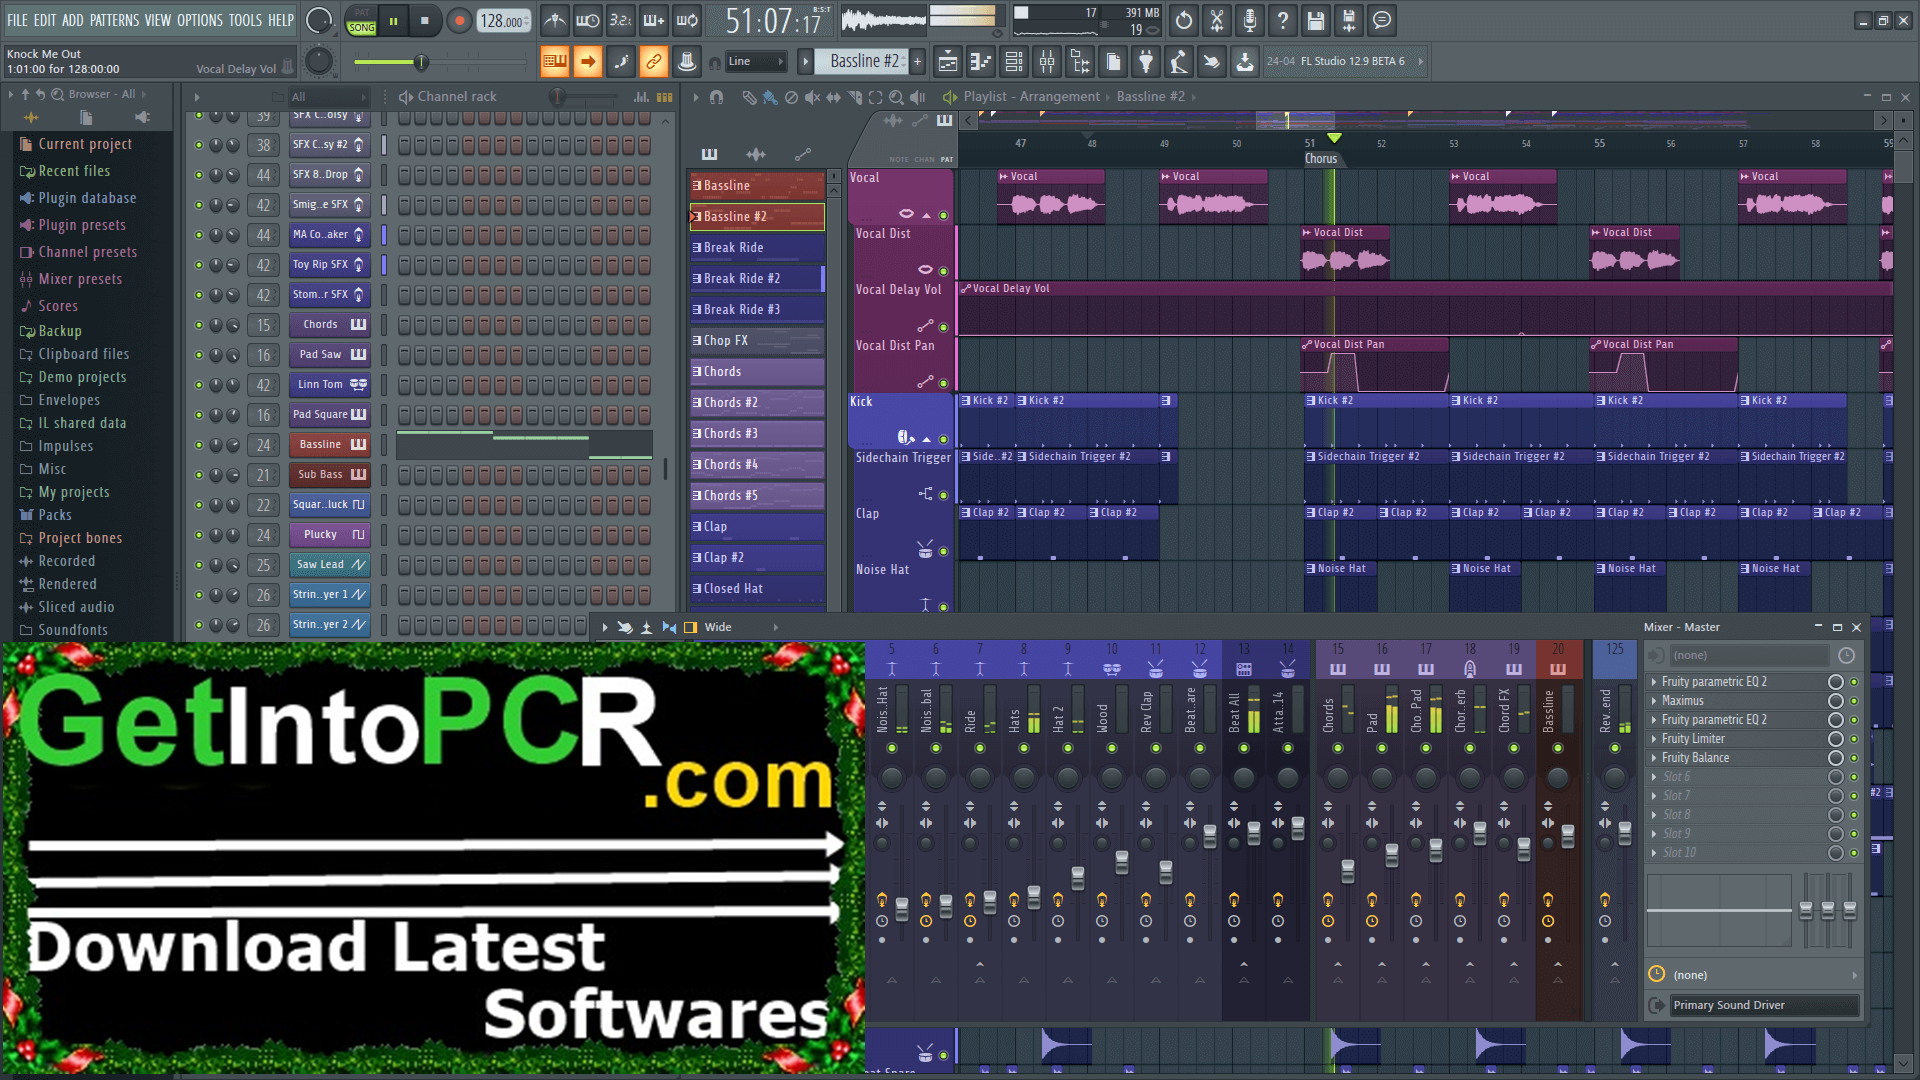Expand the Fruity Limiter slot arrow
This screenshot has height=1080, width=1920.
tap(1654, 739)
